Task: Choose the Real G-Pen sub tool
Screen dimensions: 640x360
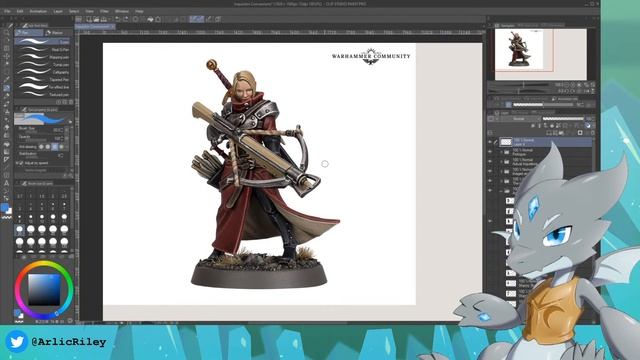Action: 43,49
